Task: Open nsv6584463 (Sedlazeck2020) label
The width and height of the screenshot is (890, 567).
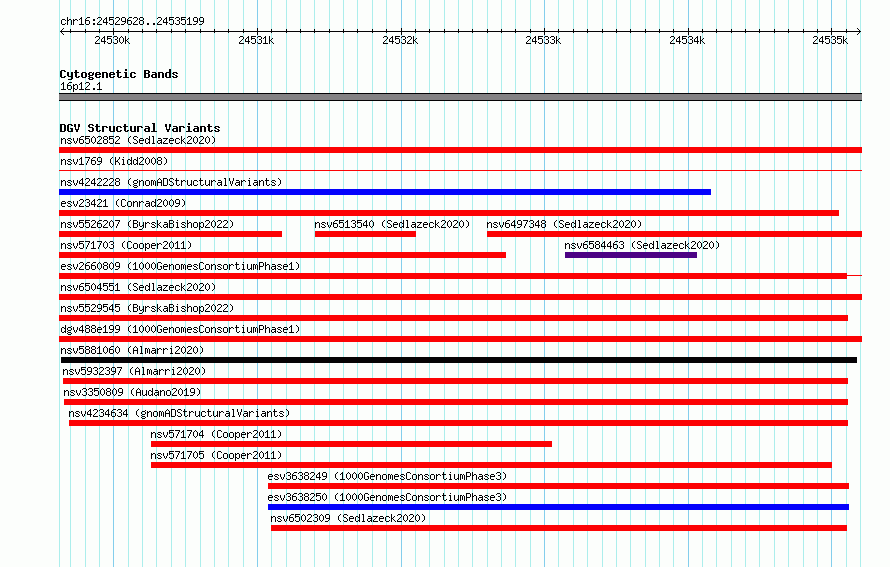Action: coord(642,245)
